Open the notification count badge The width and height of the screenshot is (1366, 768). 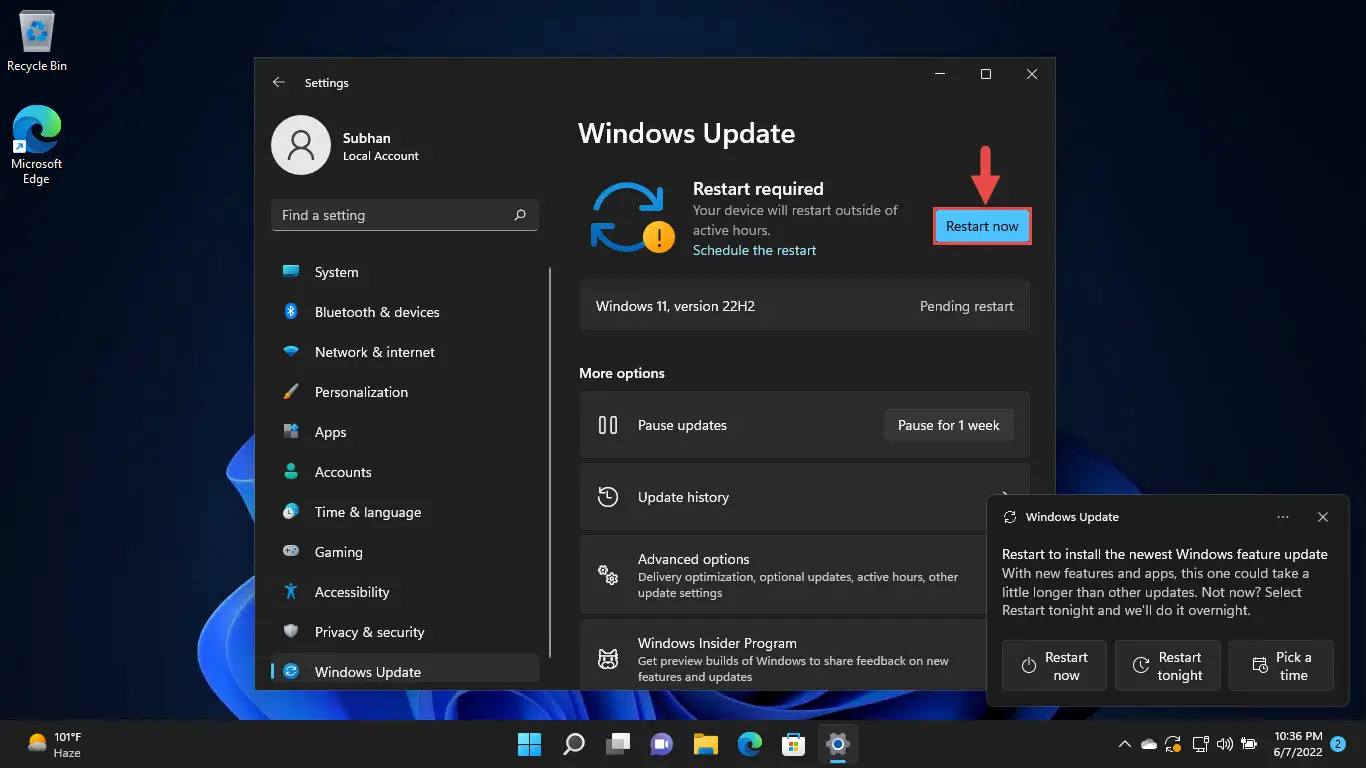tap(1338, 744)
